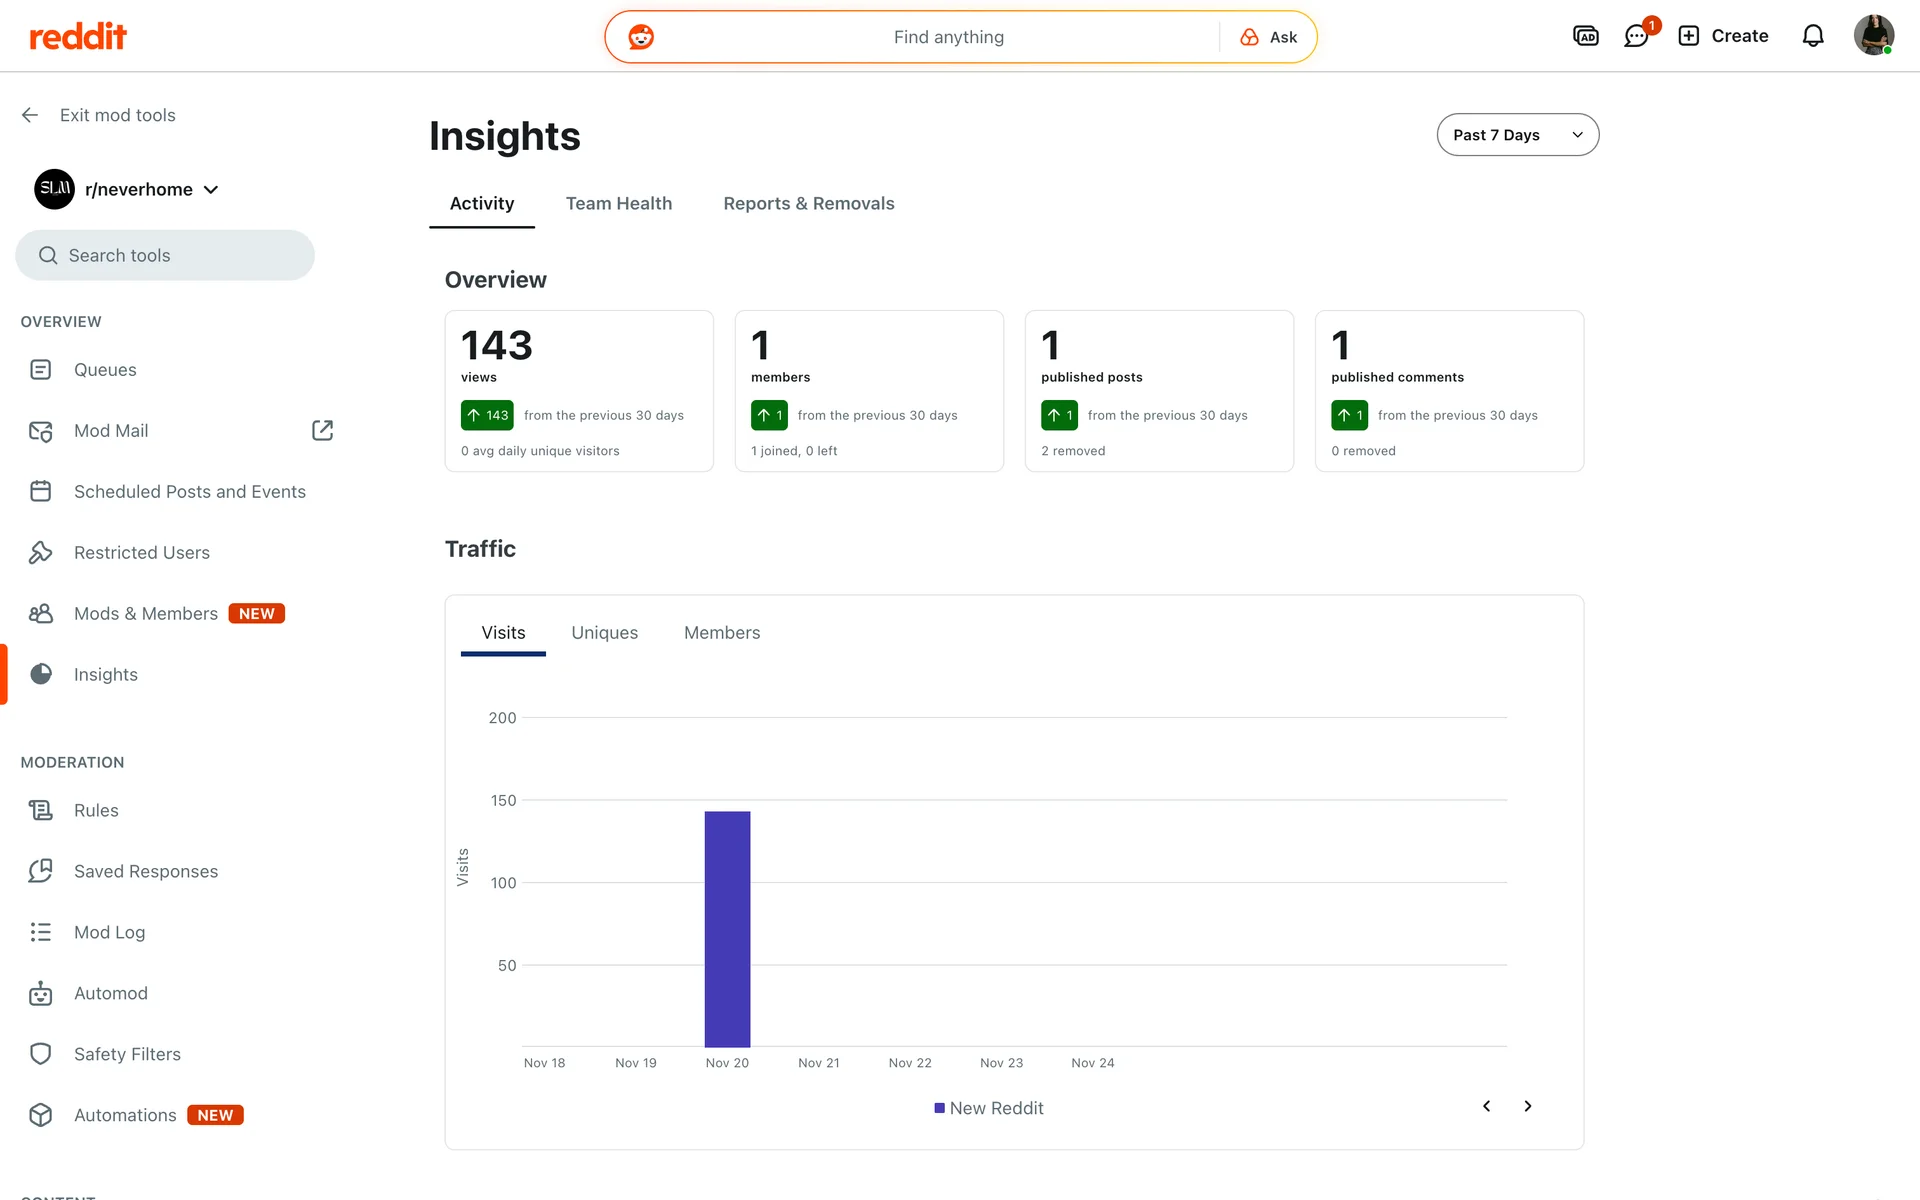
Task: Open the chat messages icon
Action: (1636, 37)
